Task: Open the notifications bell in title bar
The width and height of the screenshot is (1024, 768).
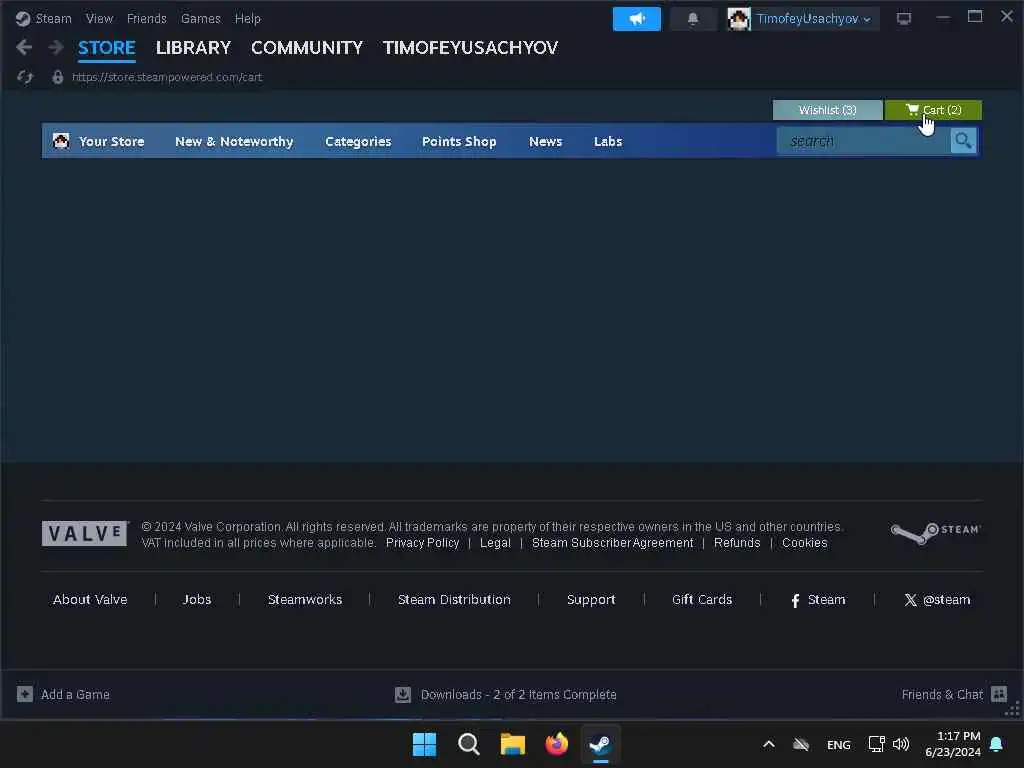Action: (693, 19)
